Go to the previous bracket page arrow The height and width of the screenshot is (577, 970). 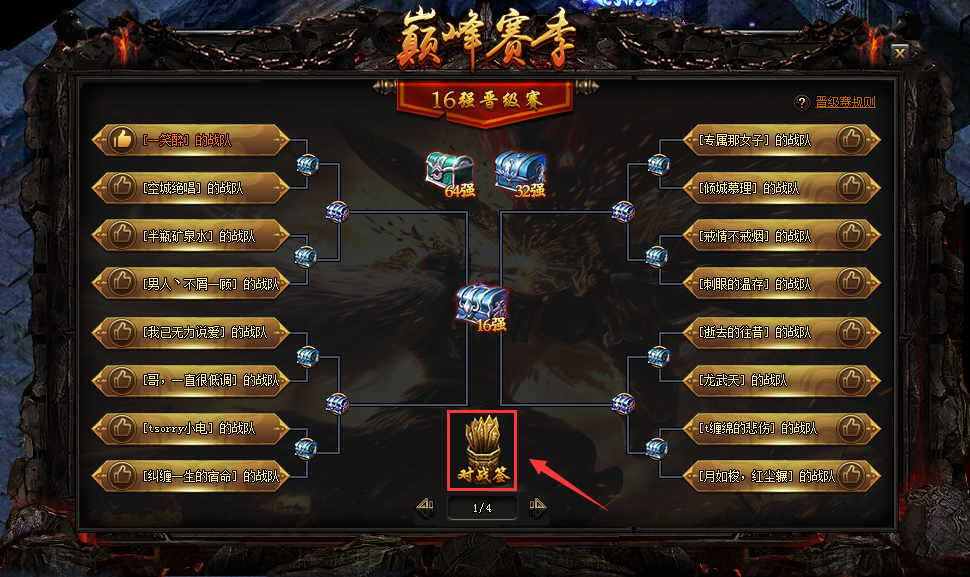pos(425,508)
